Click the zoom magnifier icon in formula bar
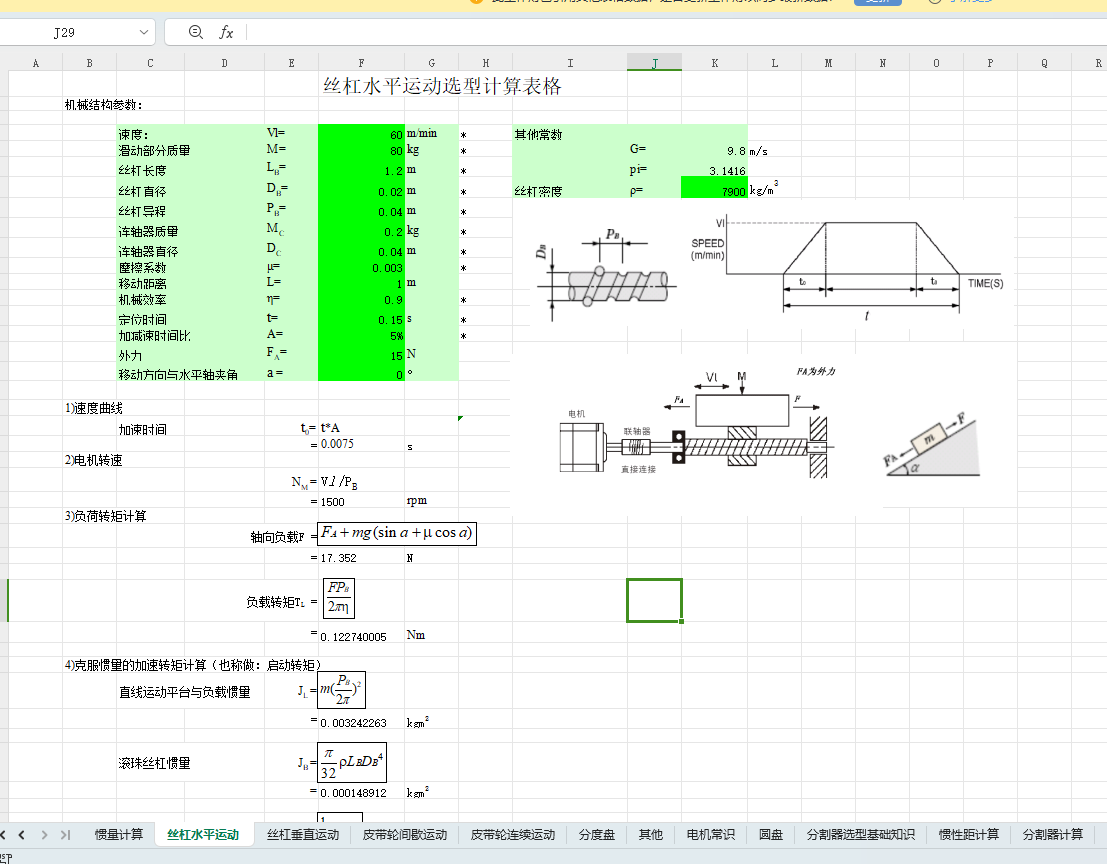Viewport: 1107px width, 864px height. tap(196, 32)
